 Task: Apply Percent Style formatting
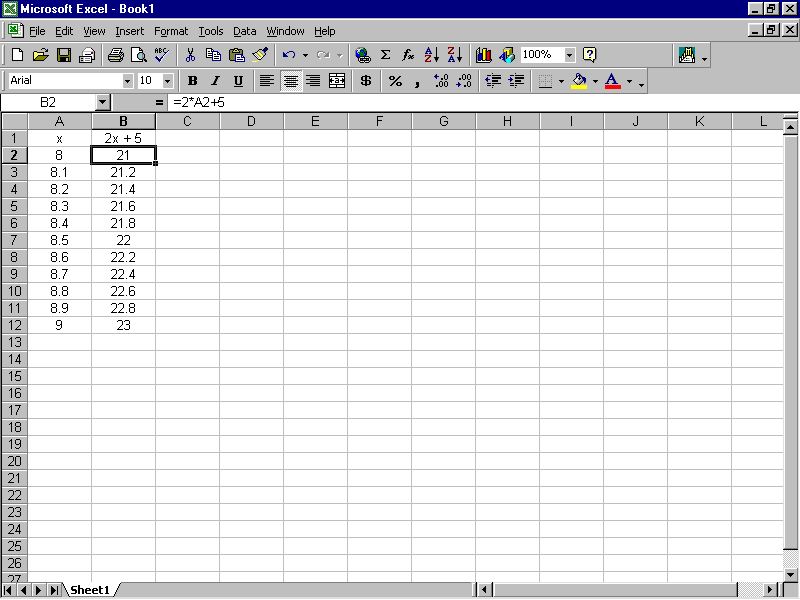pos(395,81)
